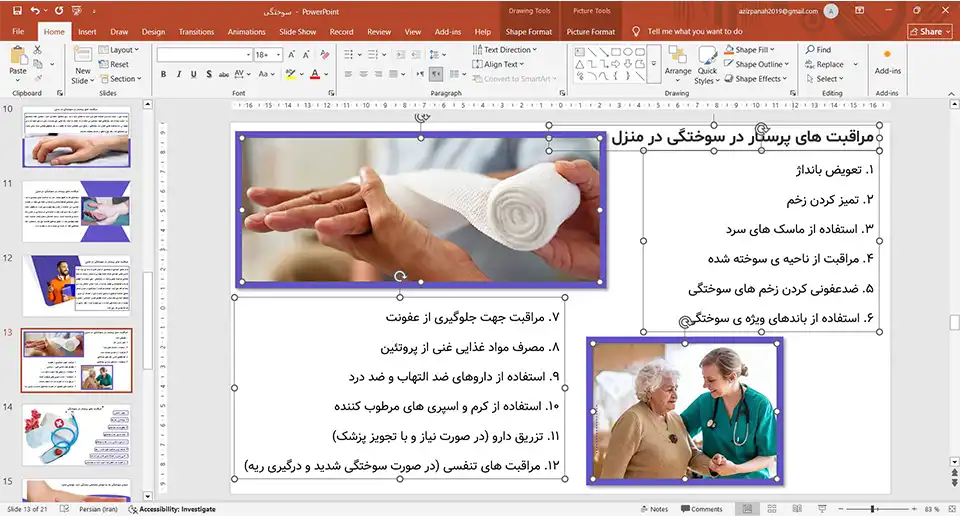Toggle Underline formatting

tap(193, 74)
